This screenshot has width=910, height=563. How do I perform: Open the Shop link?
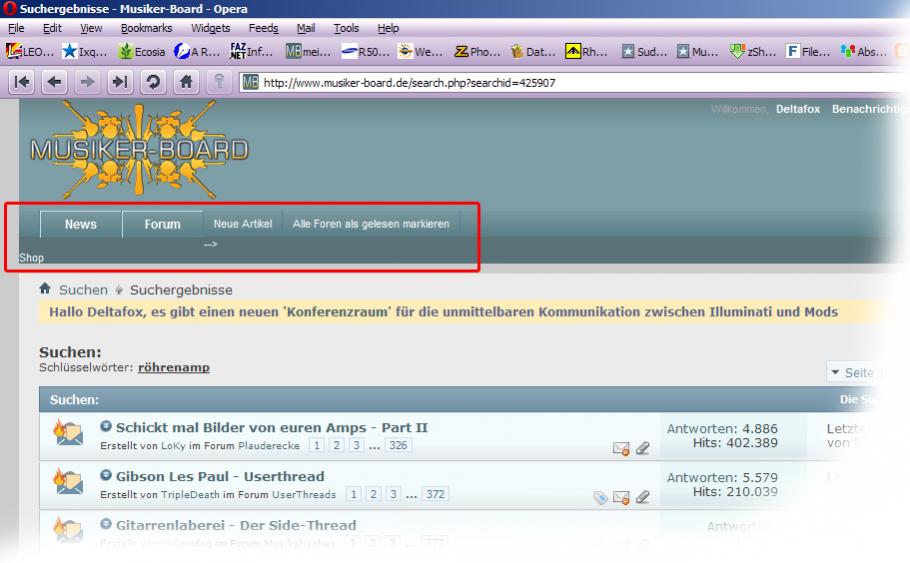tap(31, 258)
